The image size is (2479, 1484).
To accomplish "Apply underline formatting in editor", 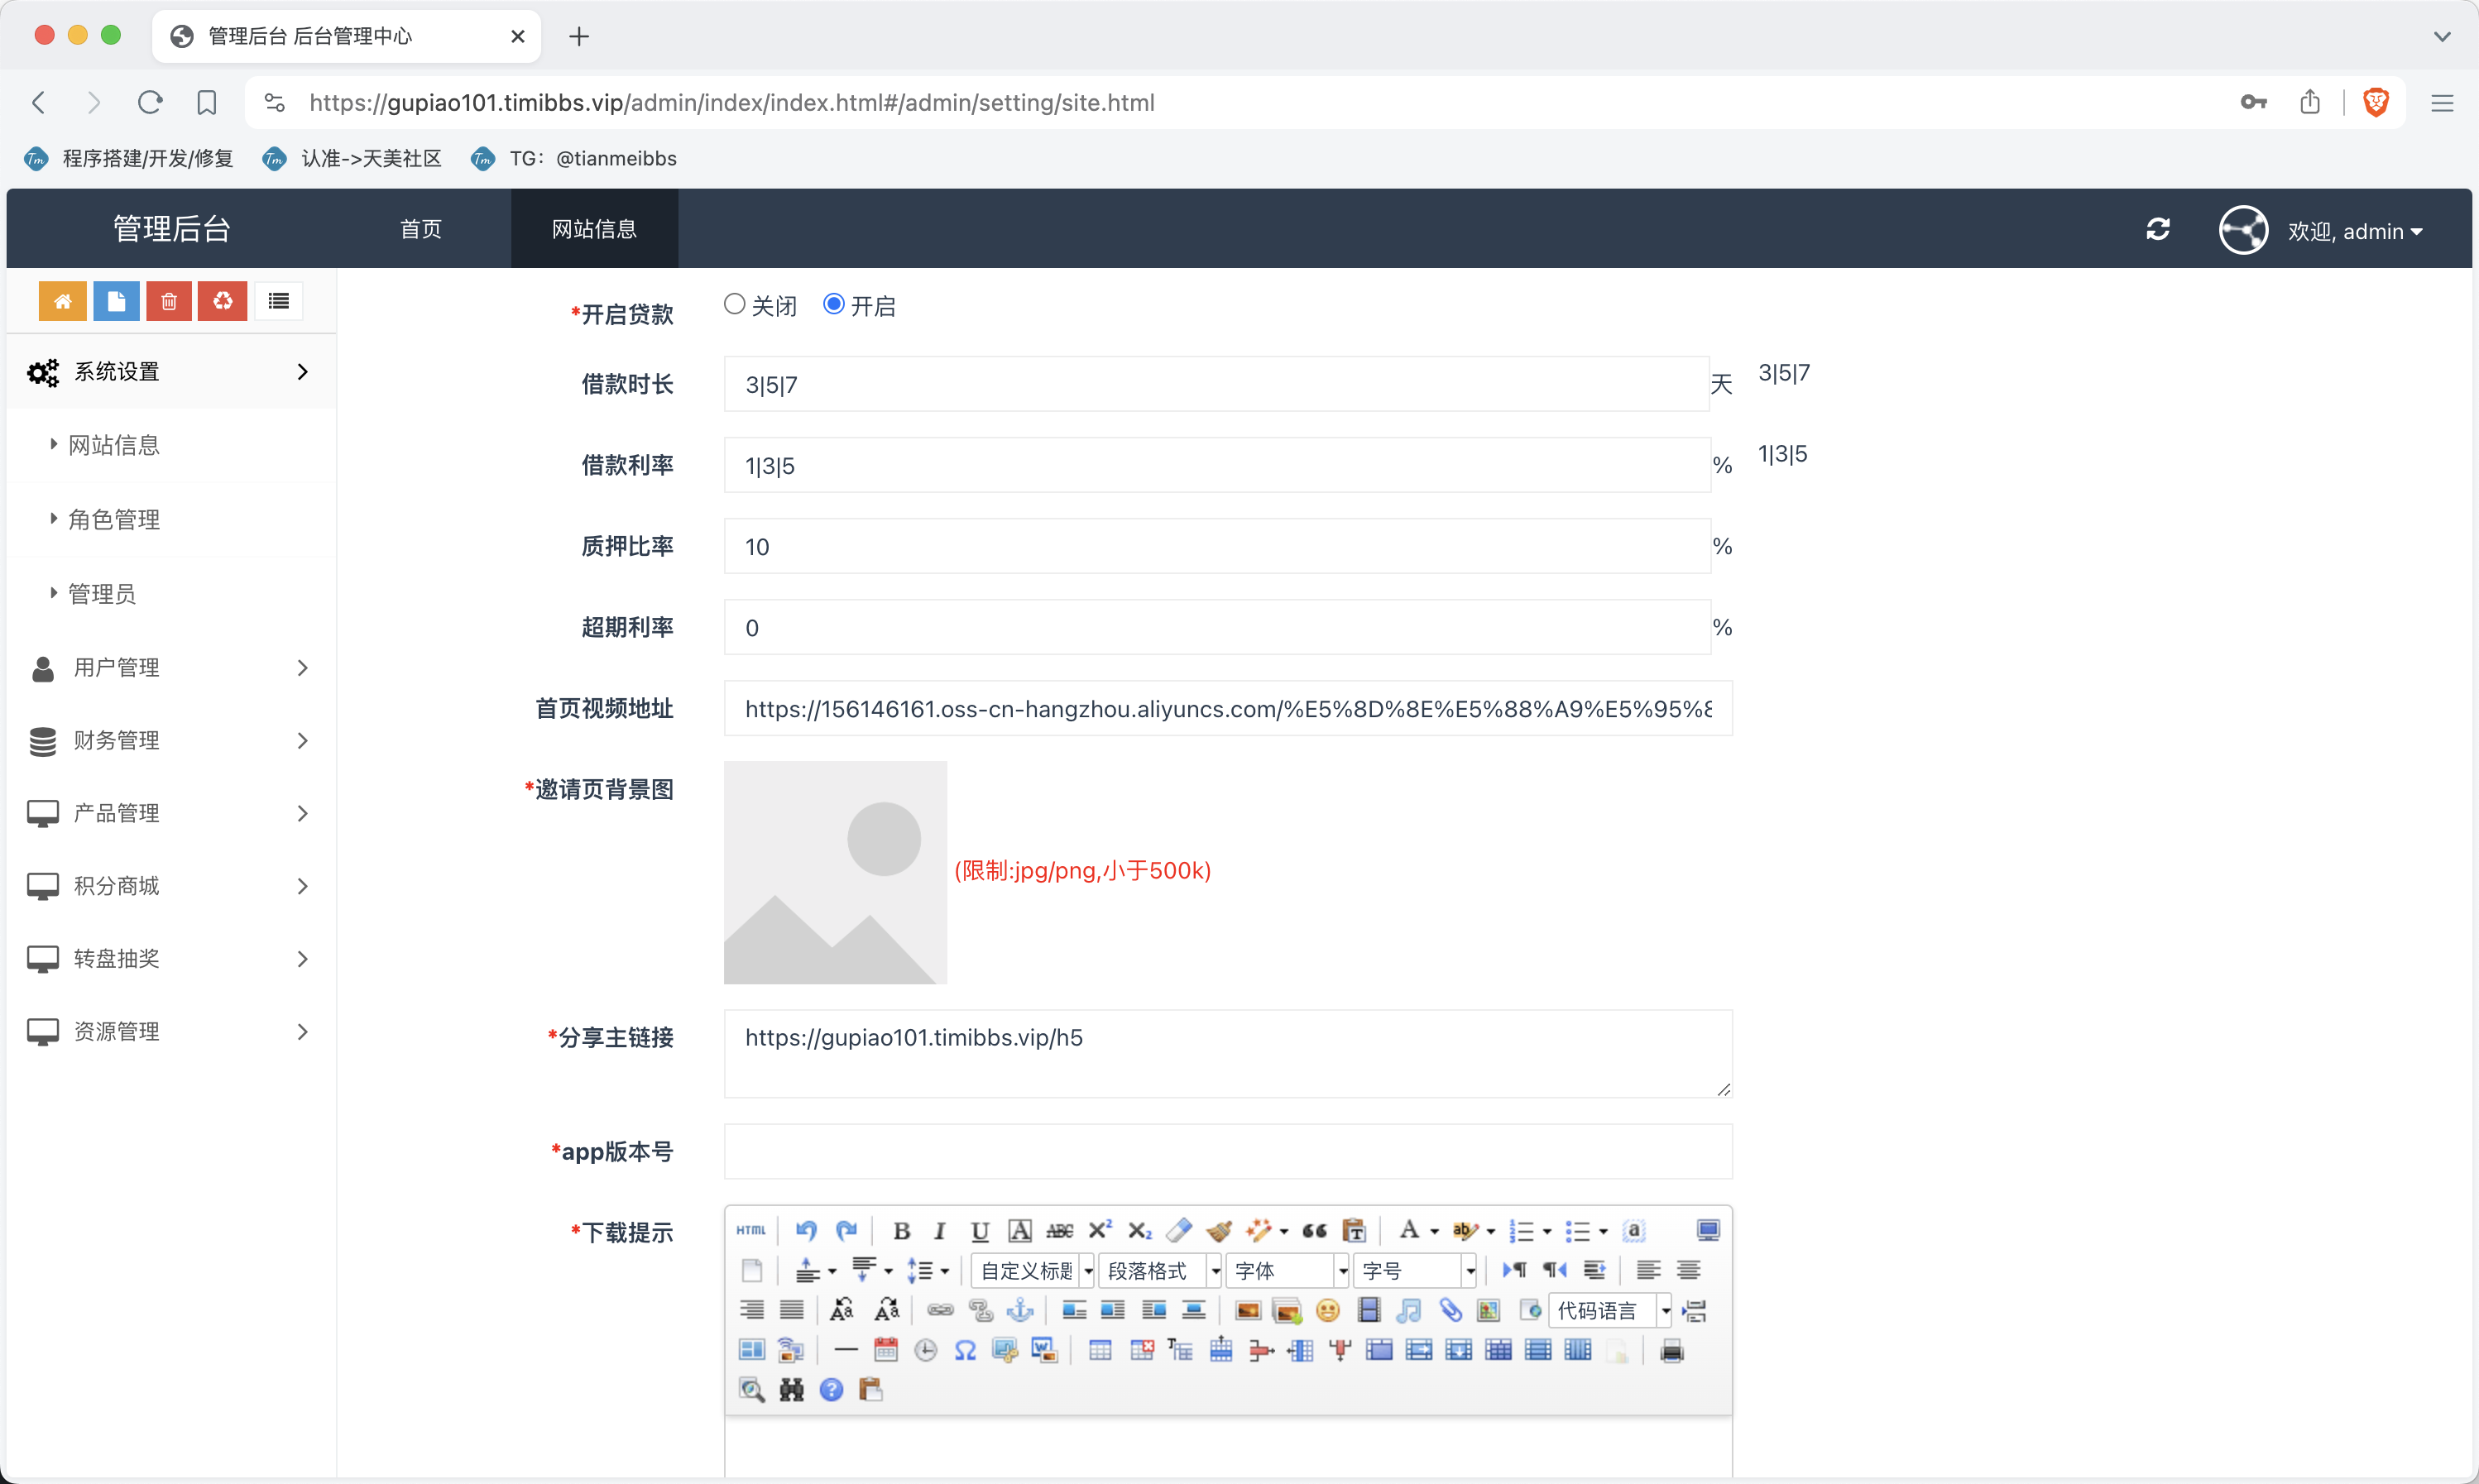I will (x=979, y=1231).
